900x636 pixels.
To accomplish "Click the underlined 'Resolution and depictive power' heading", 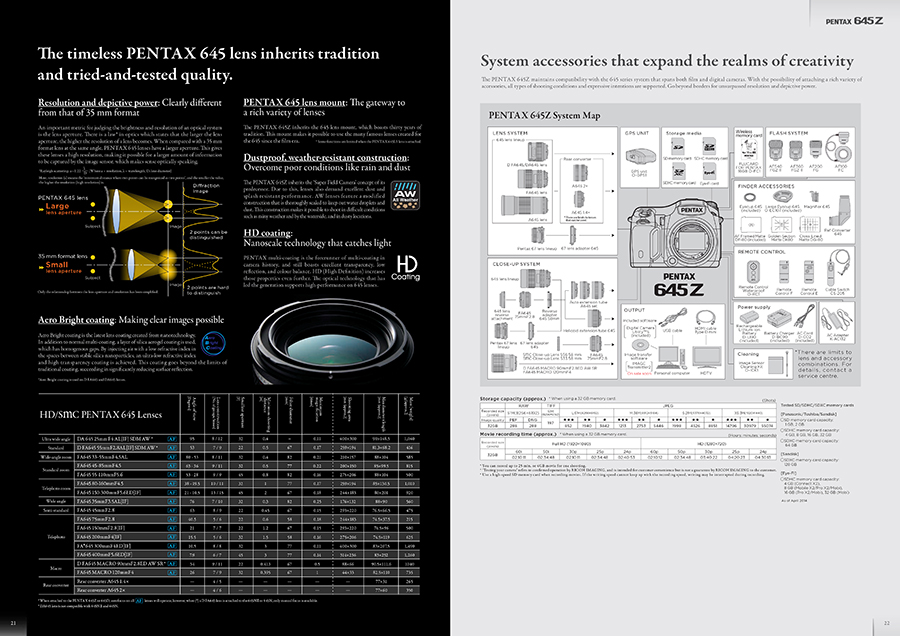I will 98,103.
